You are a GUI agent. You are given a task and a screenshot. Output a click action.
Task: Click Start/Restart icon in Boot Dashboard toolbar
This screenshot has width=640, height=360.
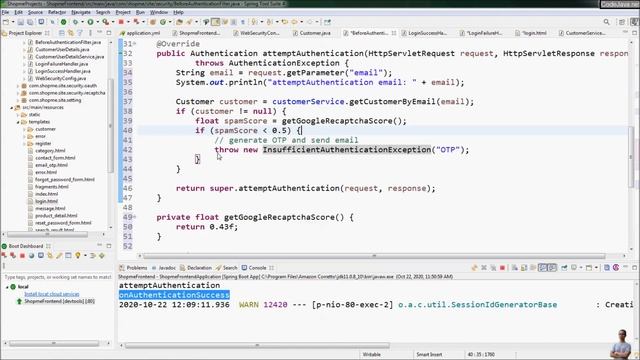point(4,256)
